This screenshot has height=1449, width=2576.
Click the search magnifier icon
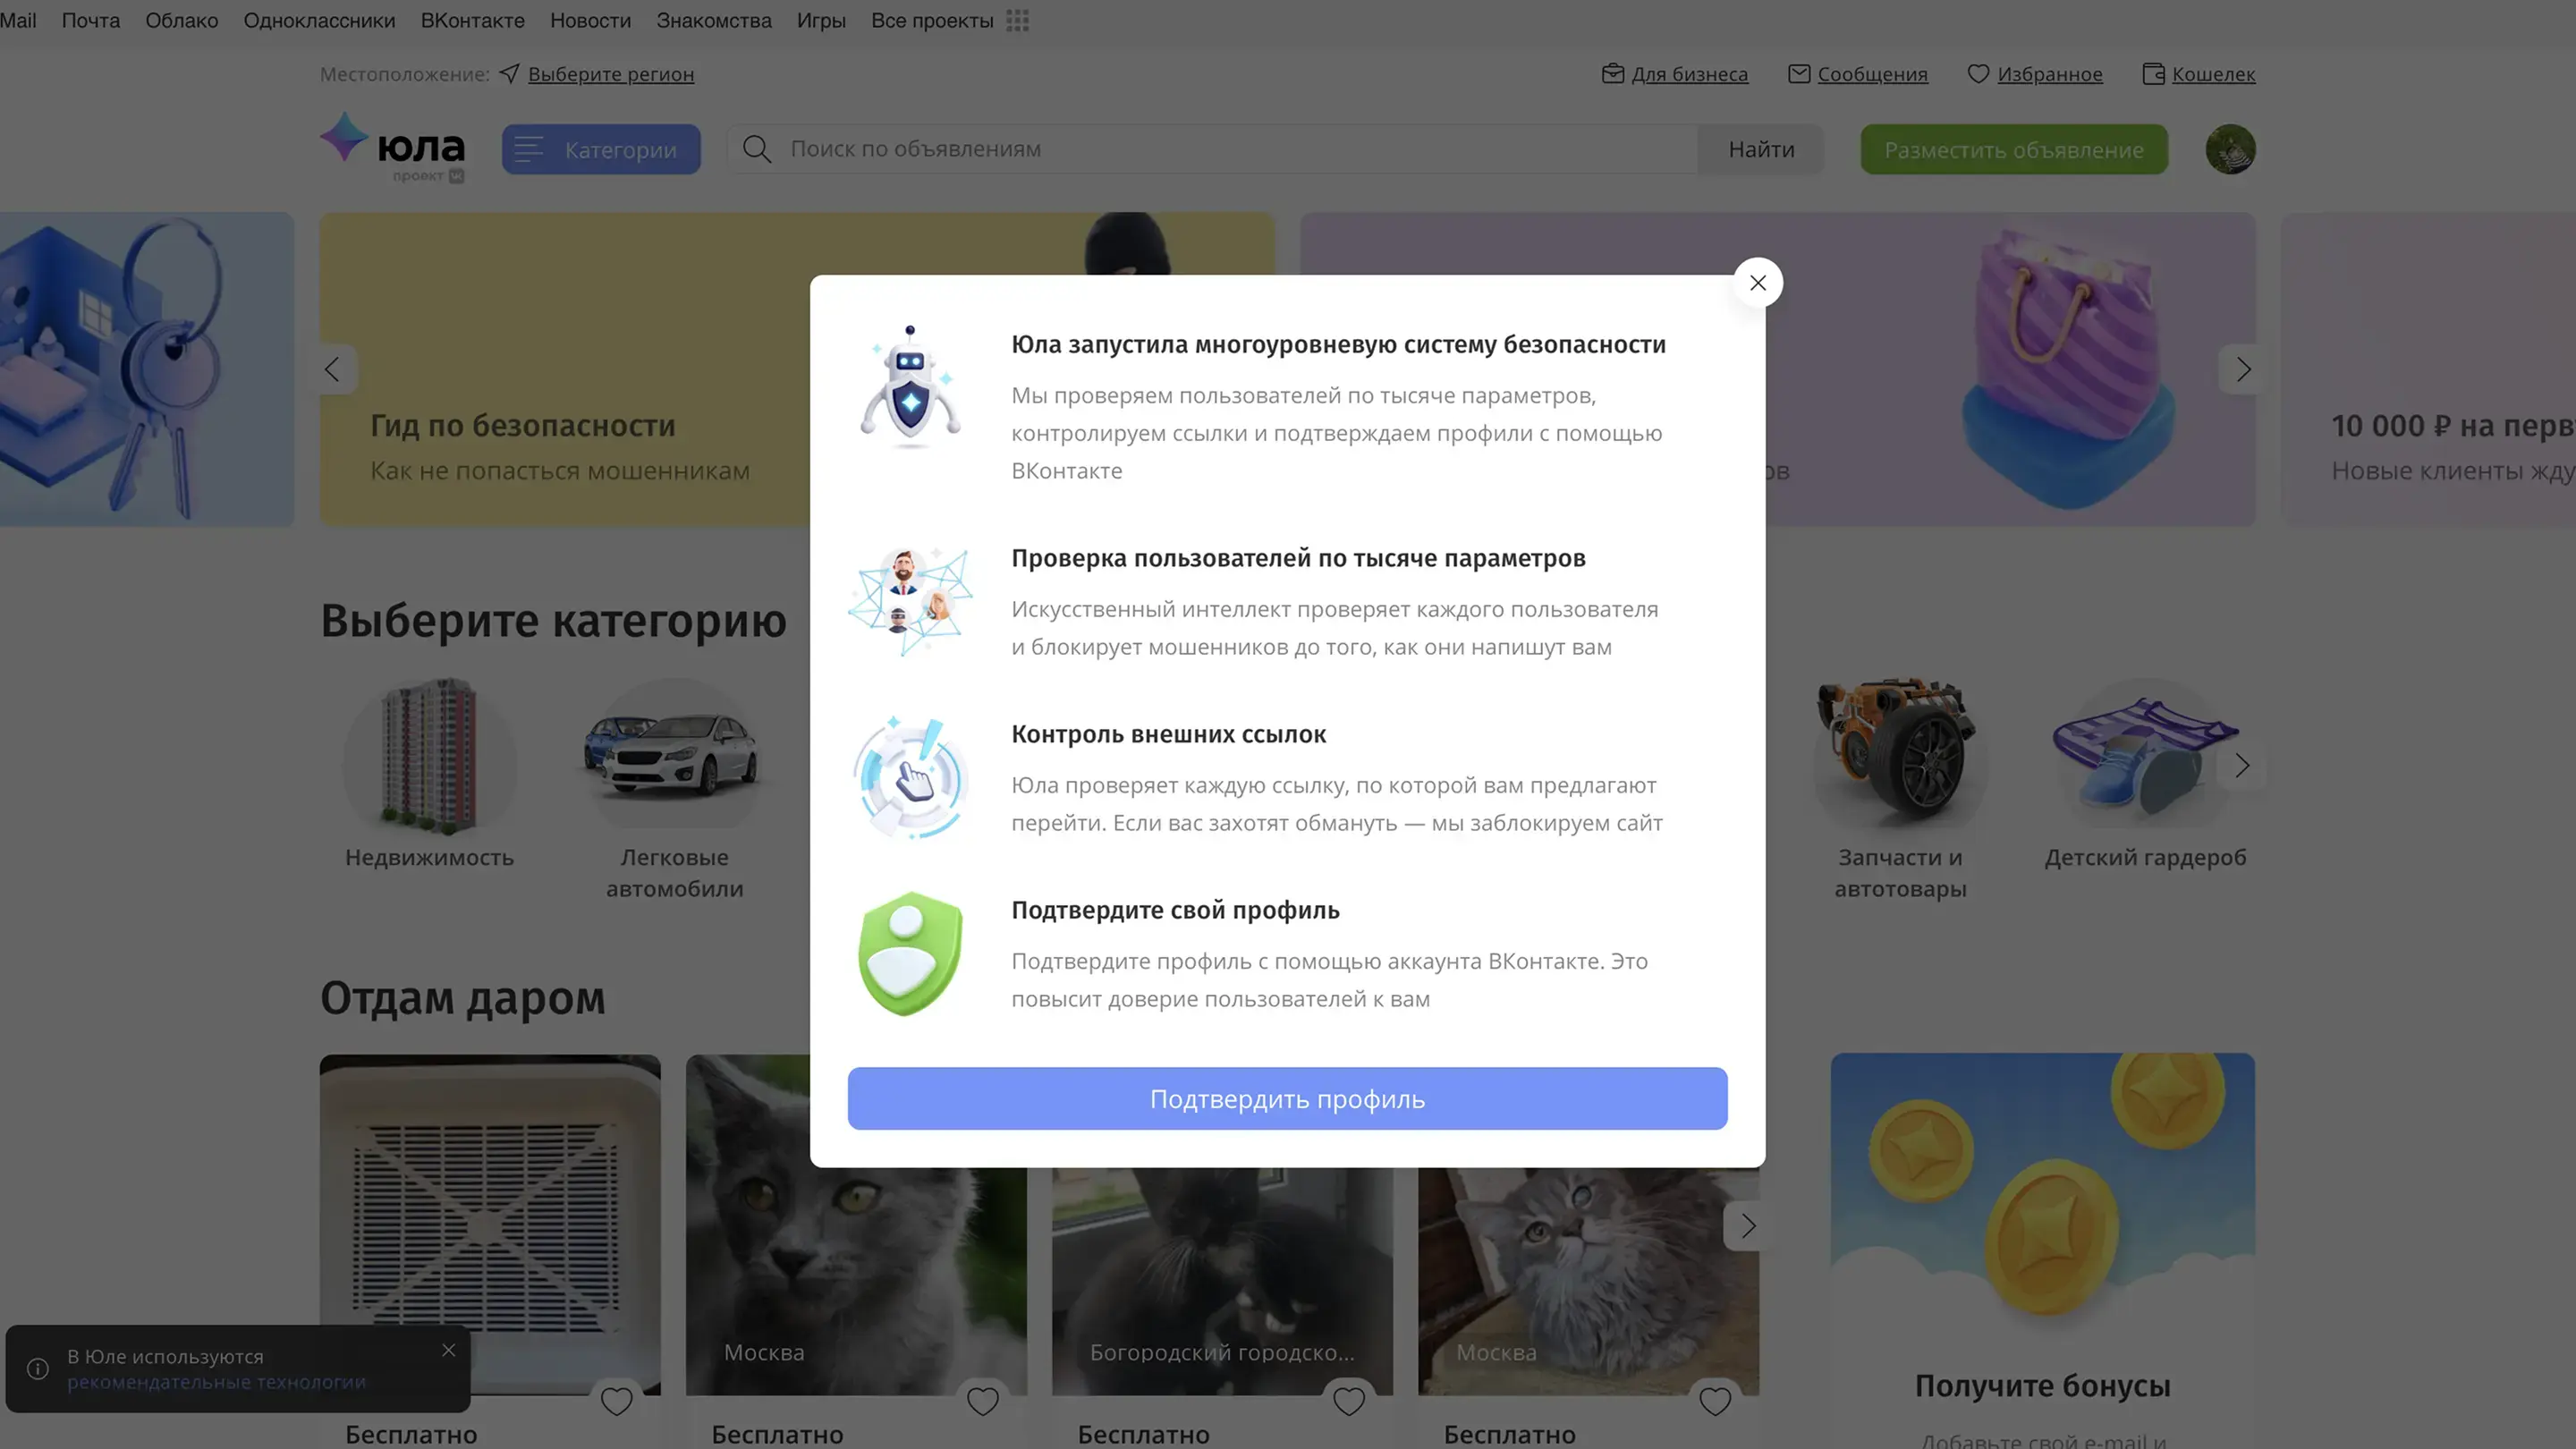[757, 149]
